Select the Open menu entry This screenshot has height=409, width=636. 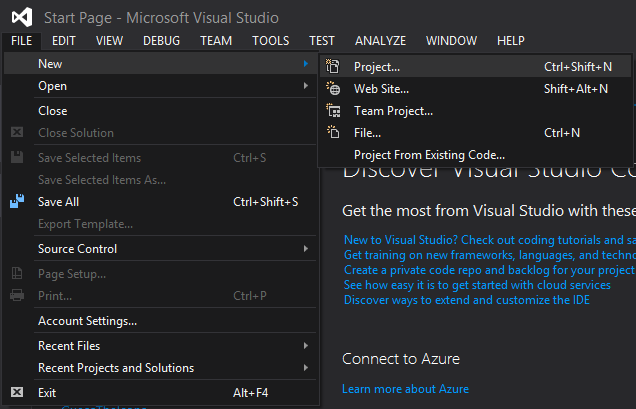(x=160, y=86)
